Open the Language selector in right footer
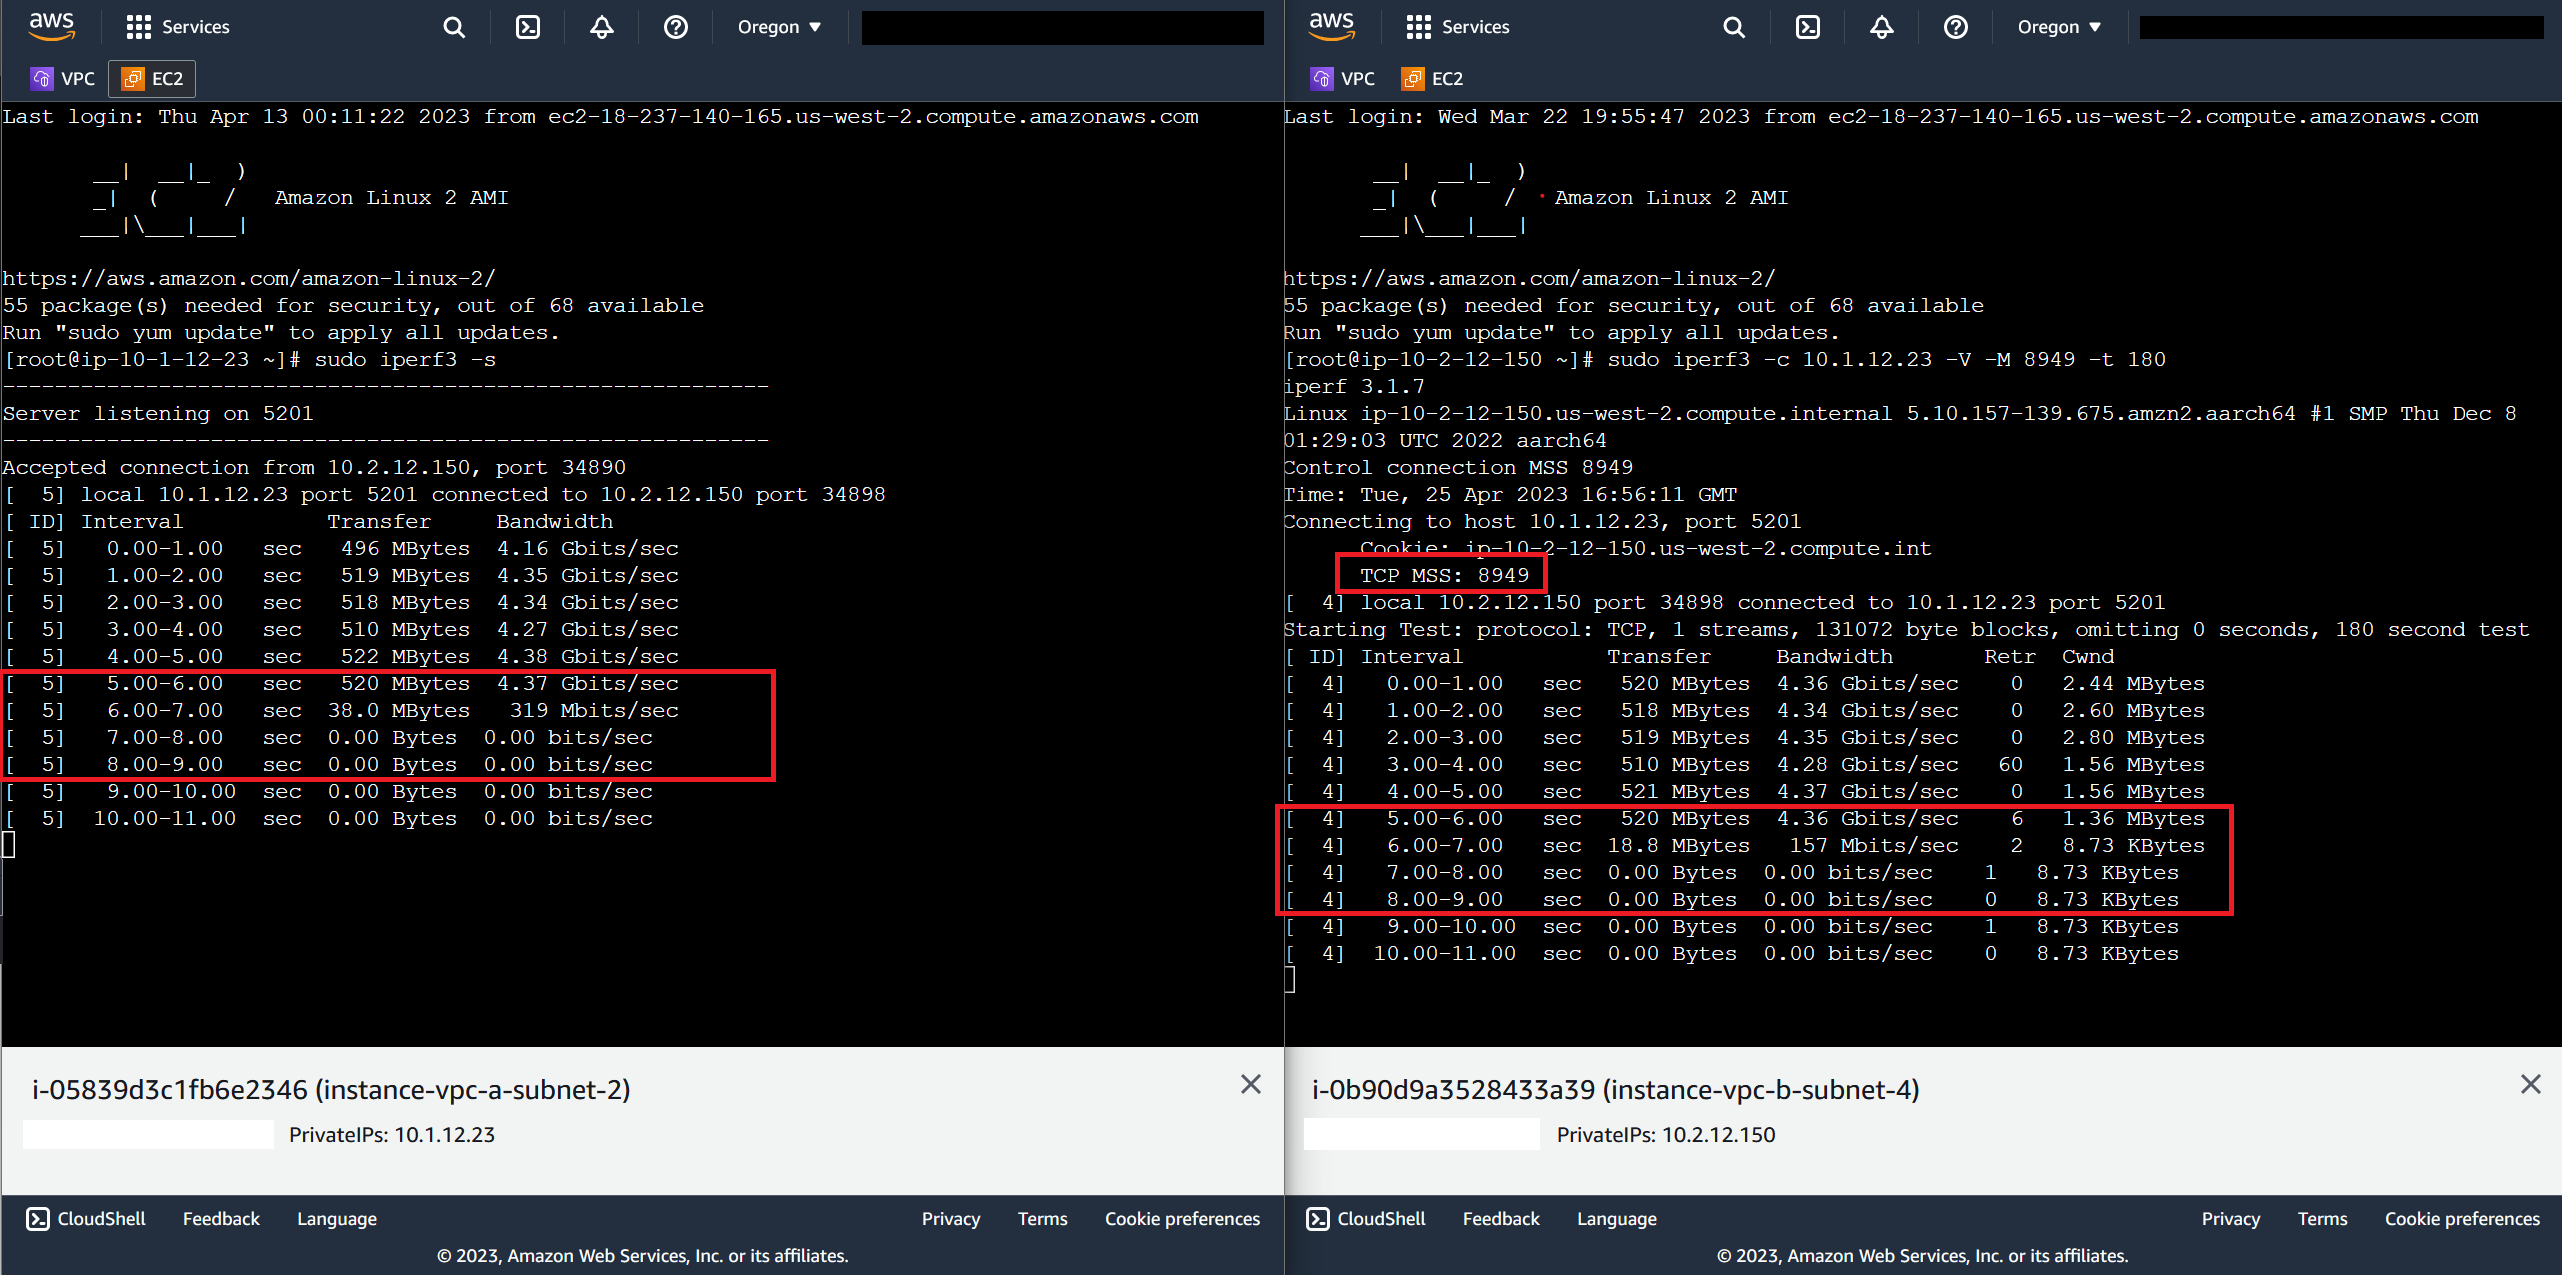 1616,1218
